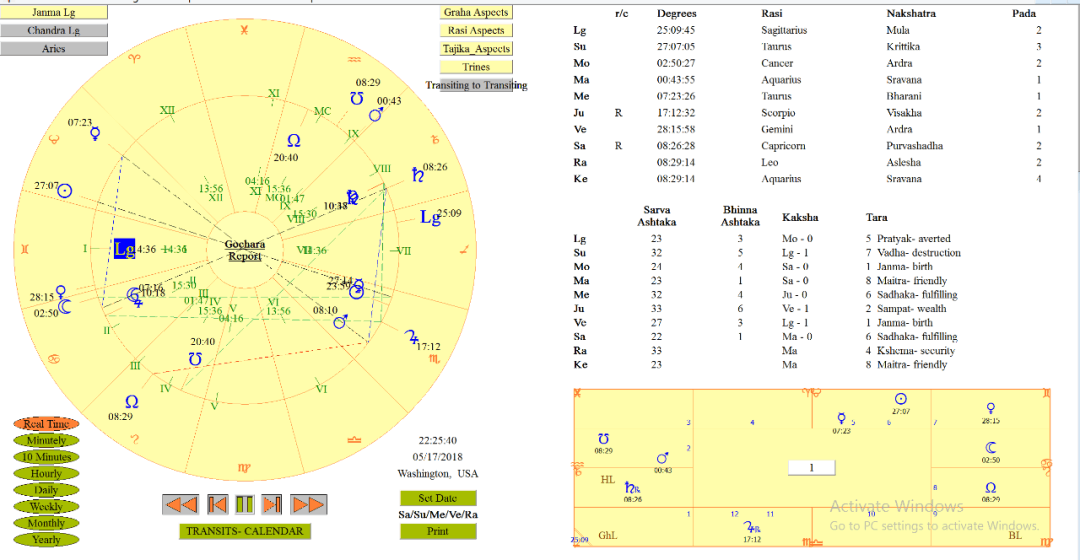Select the Monthly interval option
Viewport: 1080px width, 560px height.
tap(46, 523)
